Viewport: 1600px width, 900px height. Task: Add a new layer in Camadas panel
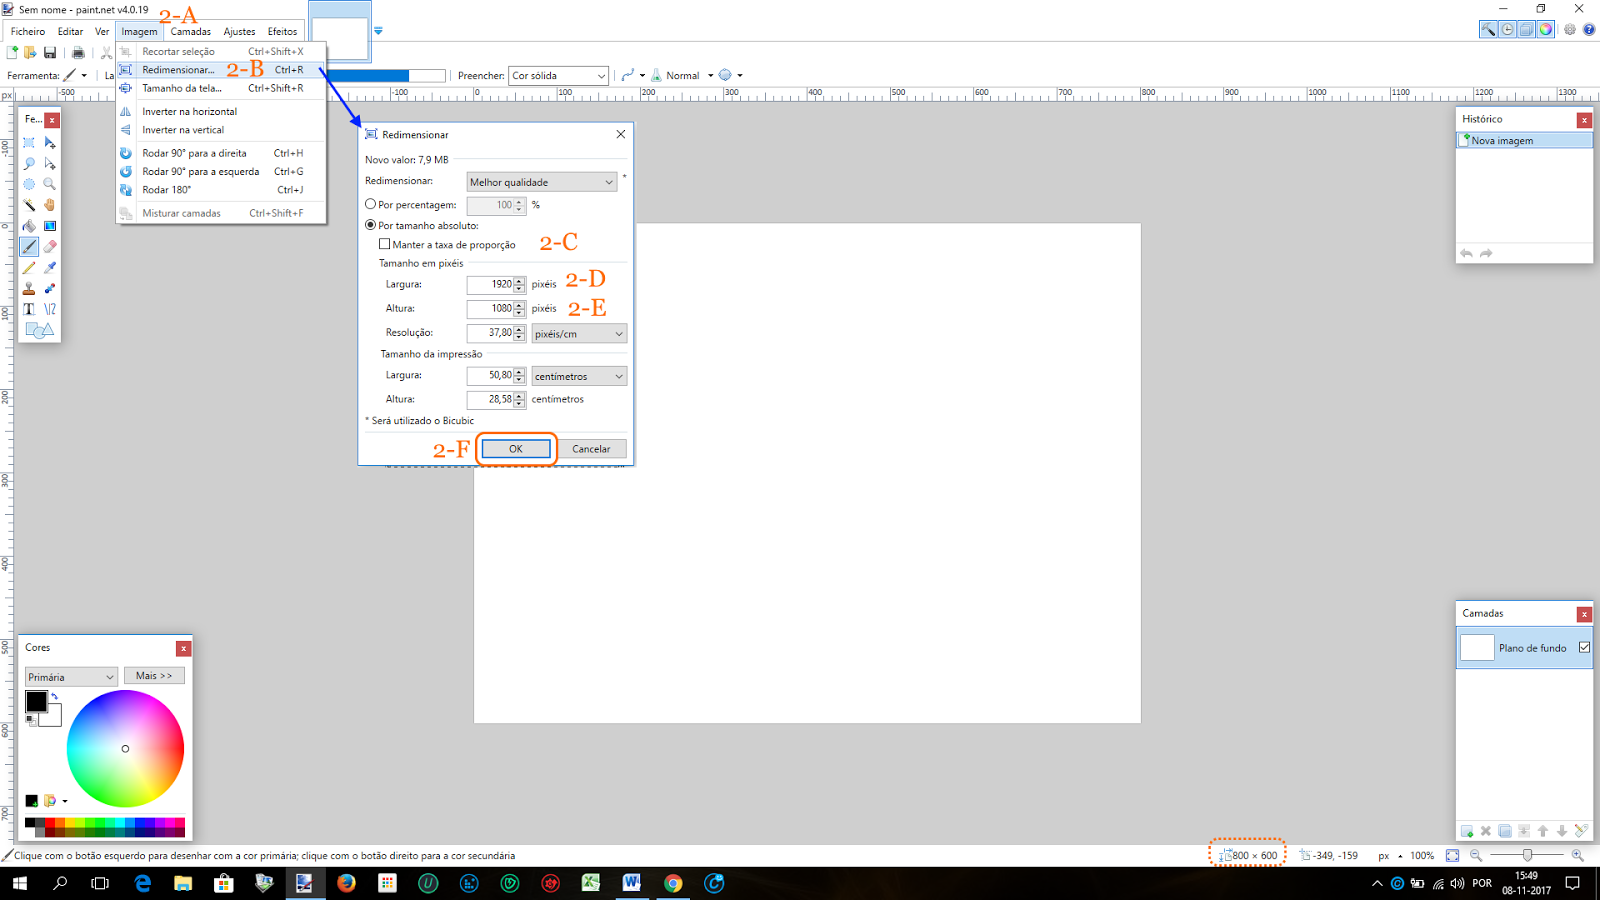pos(1467,831)
